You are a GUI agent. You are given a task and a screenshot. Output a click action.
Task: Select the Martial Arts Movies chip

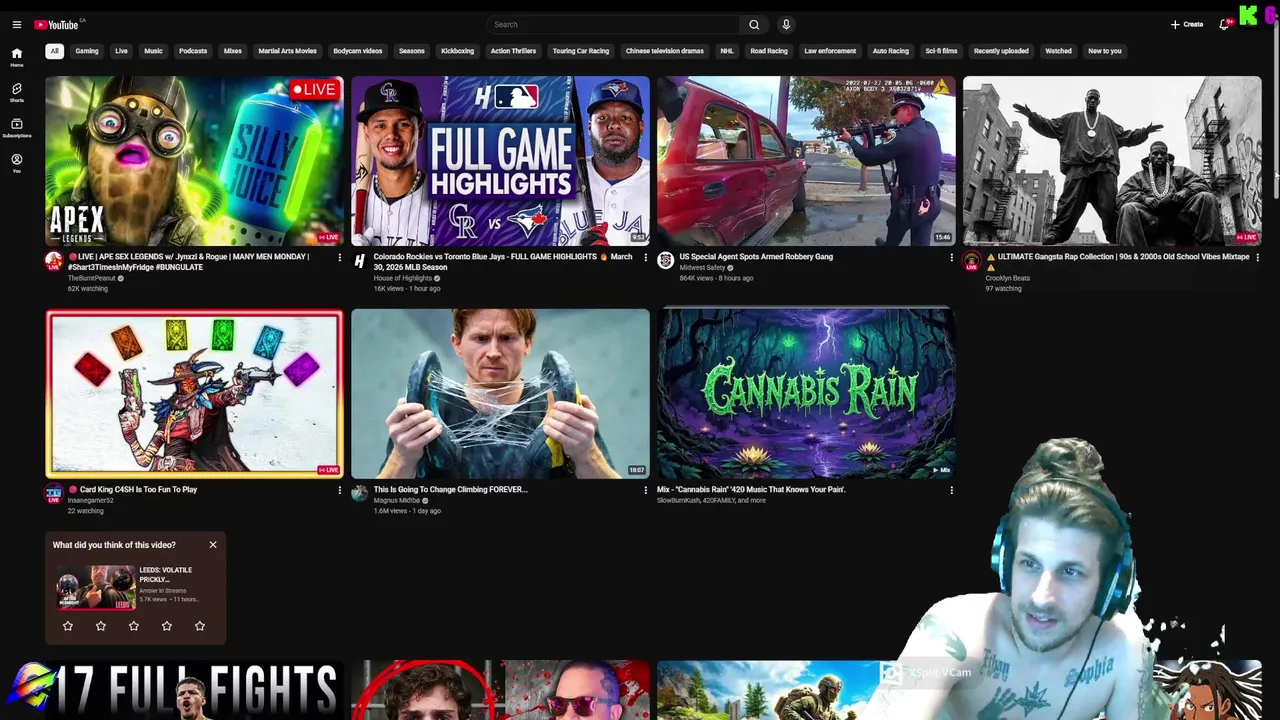288,51
